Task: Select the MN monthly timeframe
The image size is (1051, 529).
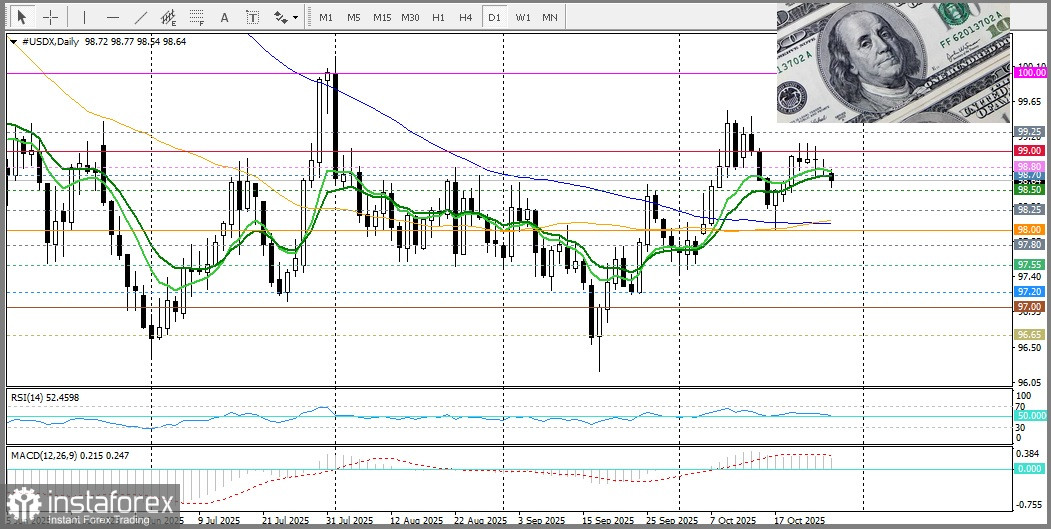Action: tap(550, 17)
